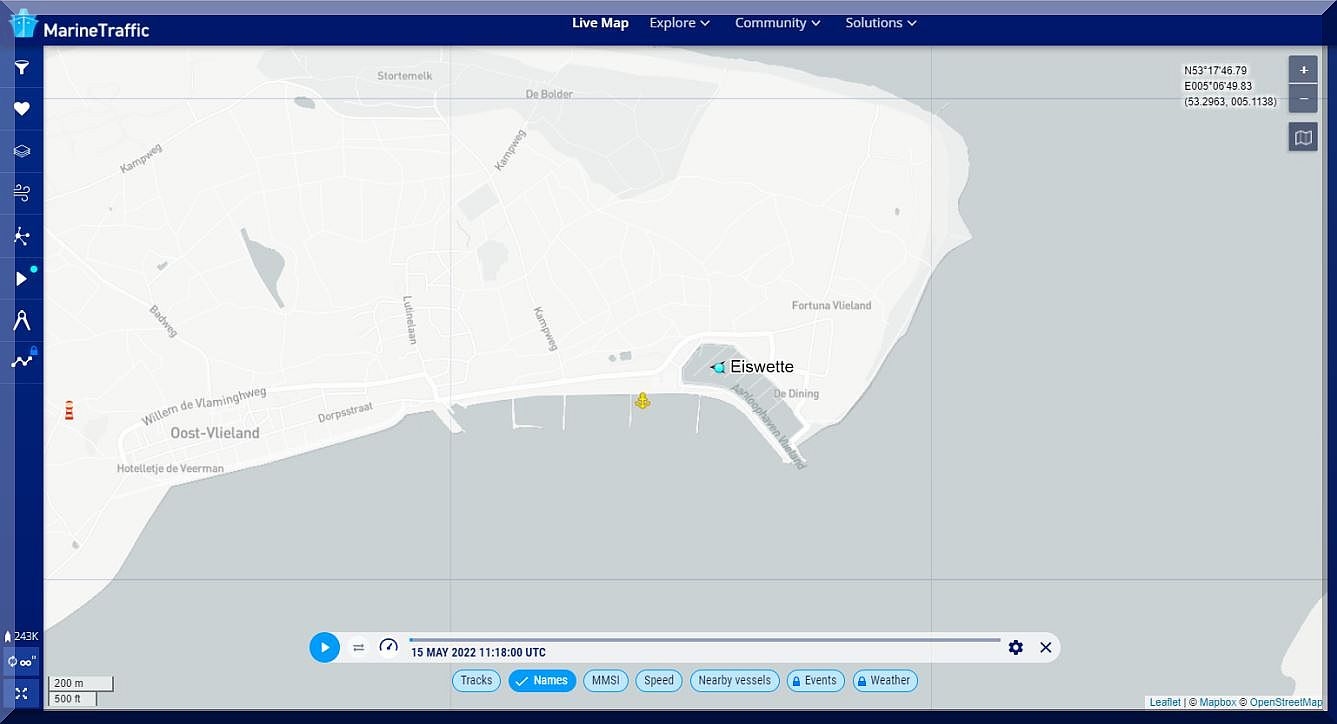The height and width of the screenshot is (724, 1337).
Task: Open playback settings gear icon
Action: tap(1016, 647)
